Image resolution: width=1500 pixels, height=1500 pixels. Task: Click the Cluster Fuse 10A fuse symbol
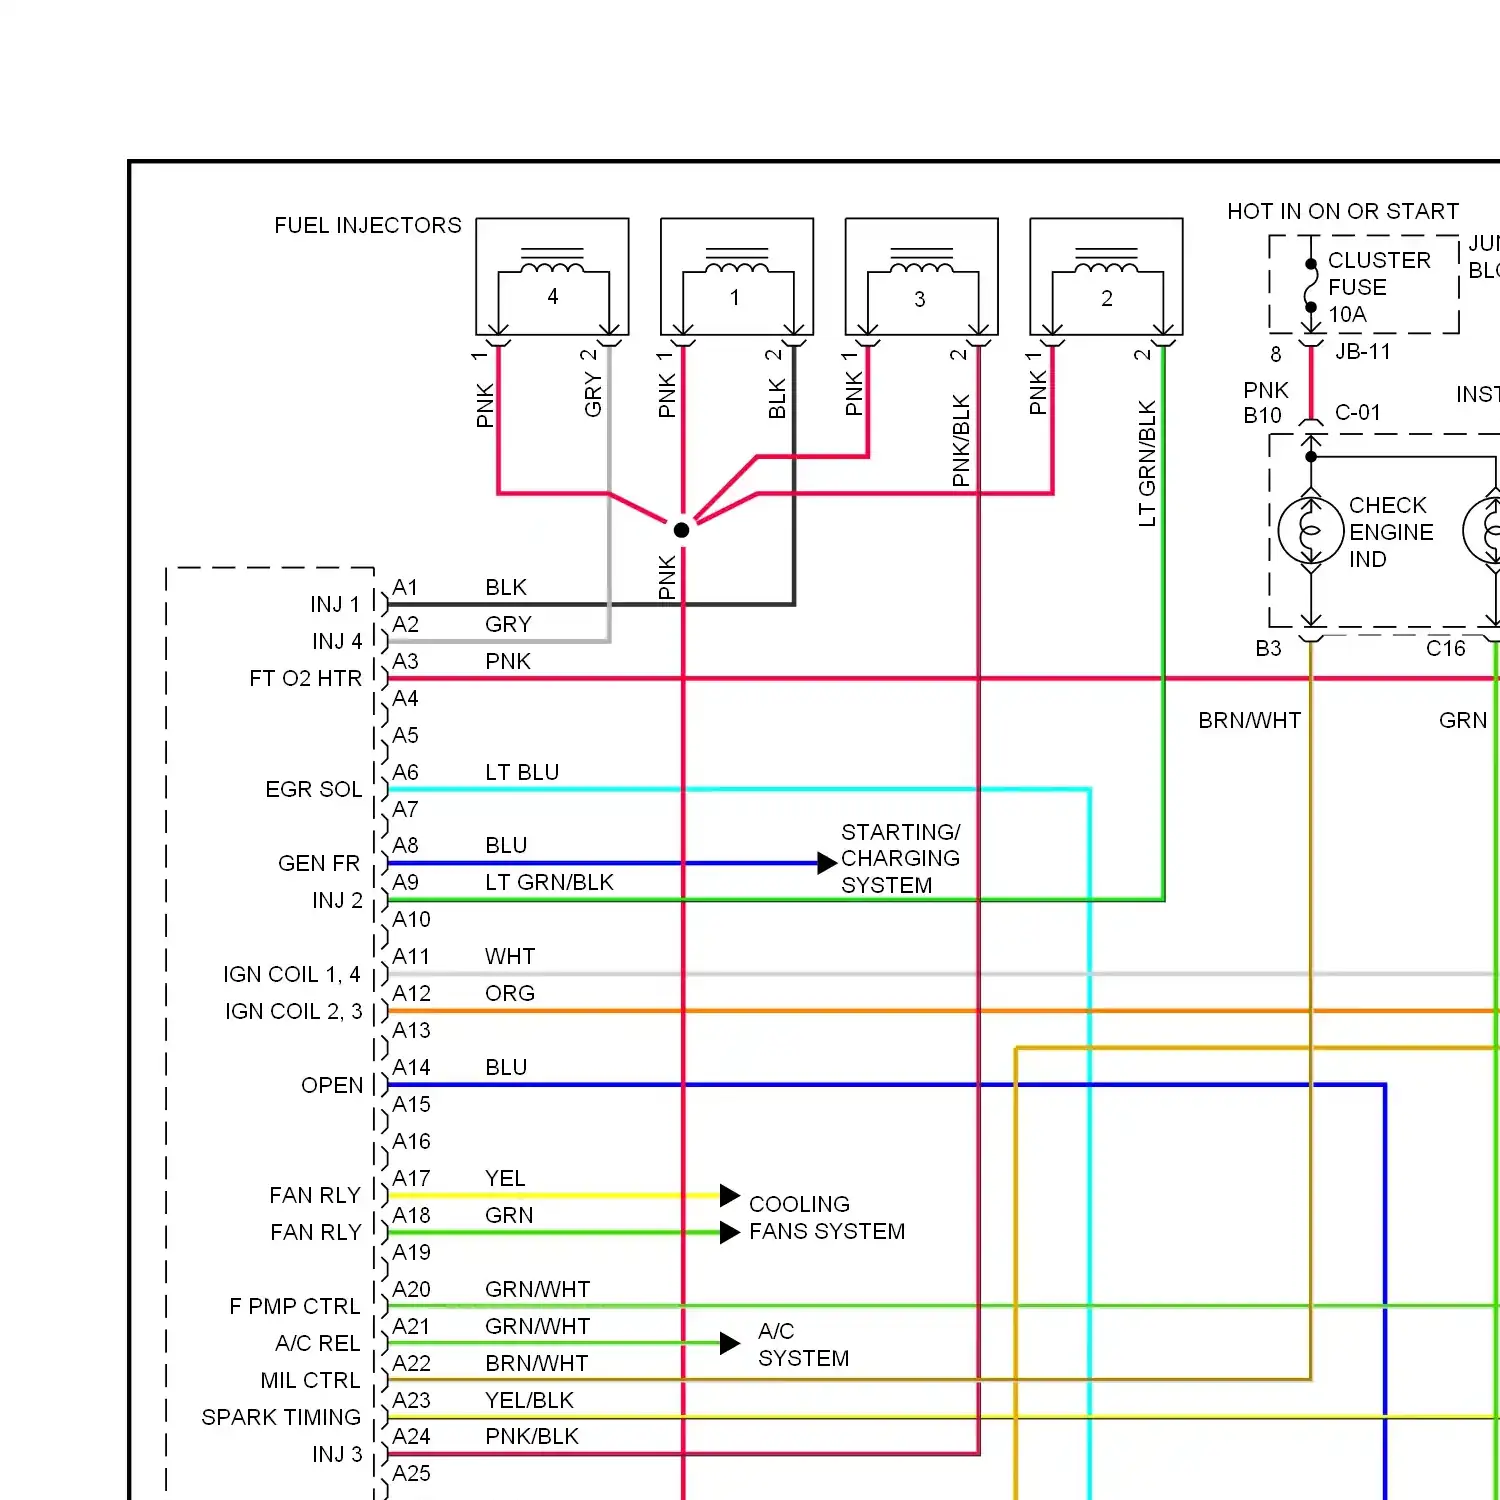tap(1311, 286)
